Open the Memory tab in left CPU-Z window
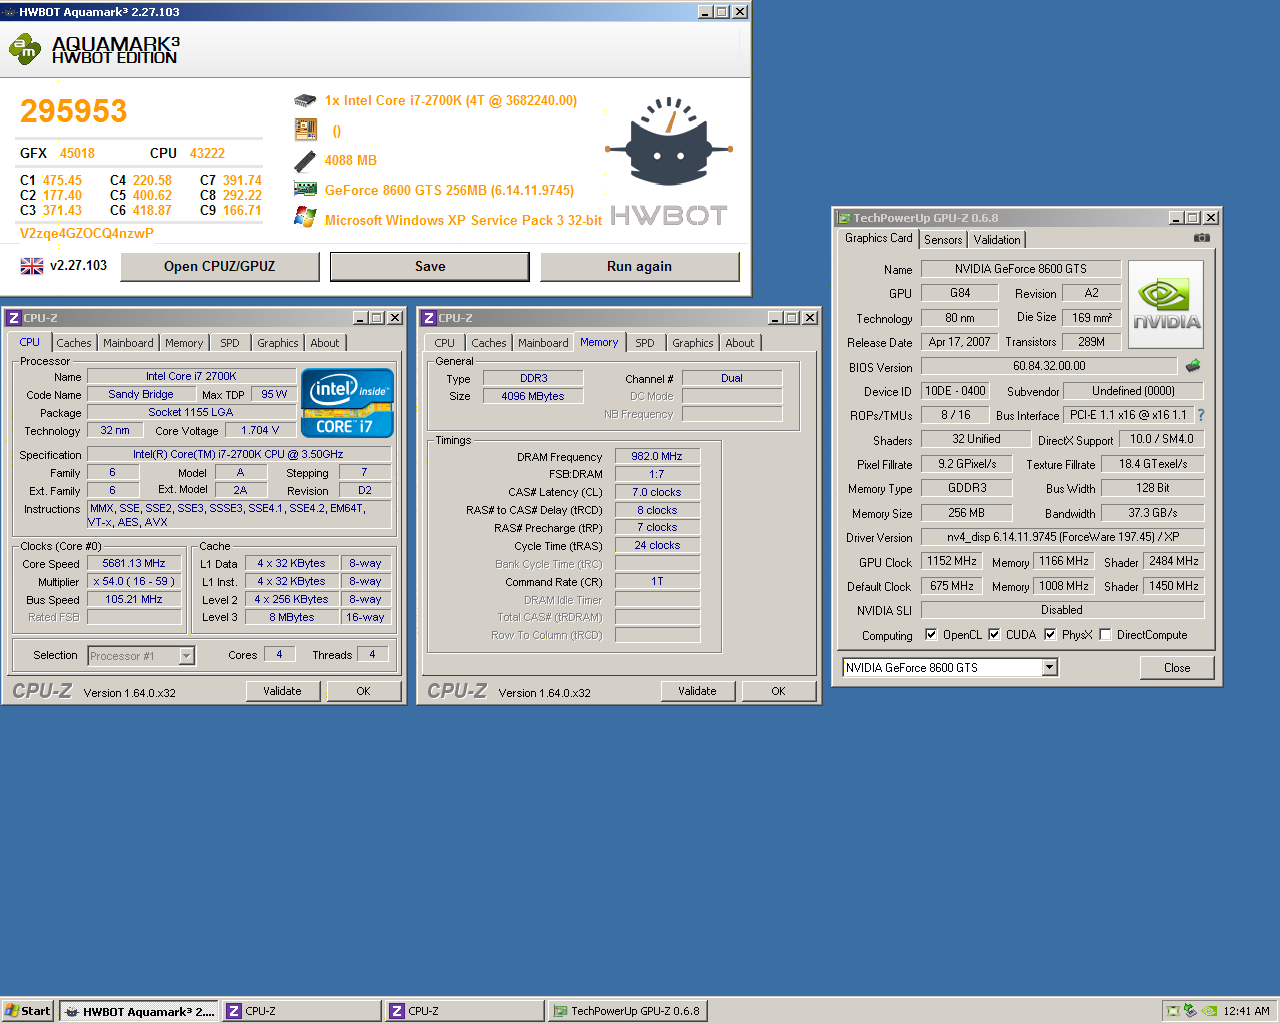The width and height of the screenshot is (1280, 1024). pyautogui.click(x=184, y=343)
